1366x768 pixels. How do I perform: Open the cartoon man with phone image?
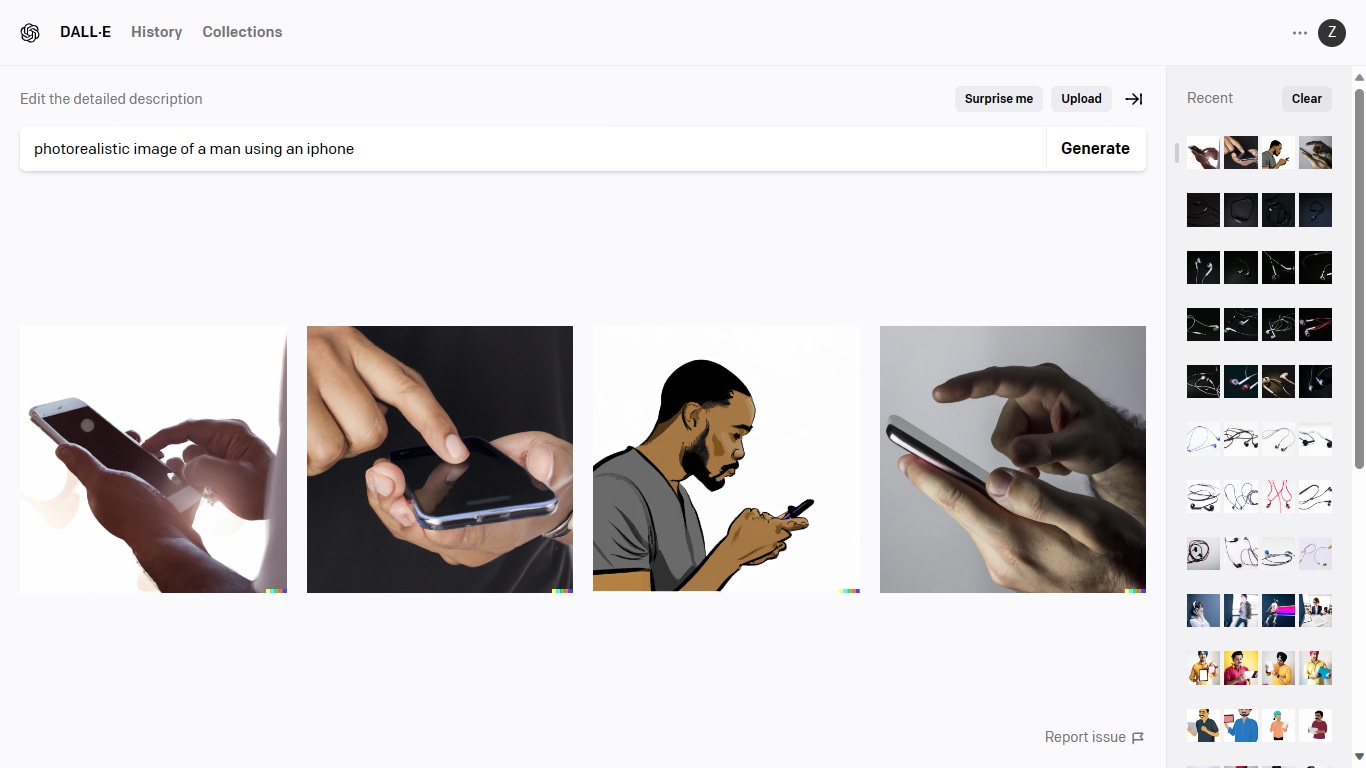coord(726,459)
